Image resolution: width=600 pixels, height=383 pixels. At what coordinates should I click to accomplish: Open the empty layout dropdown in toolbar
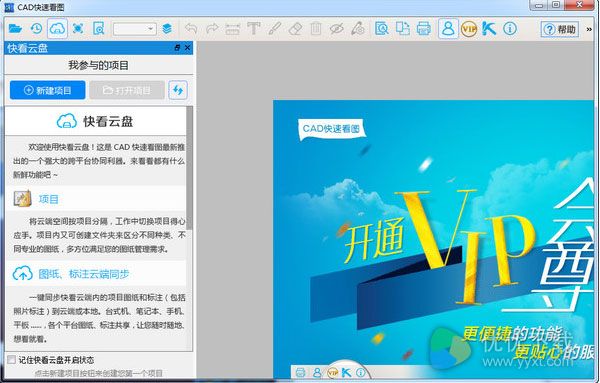click(134, 29)
